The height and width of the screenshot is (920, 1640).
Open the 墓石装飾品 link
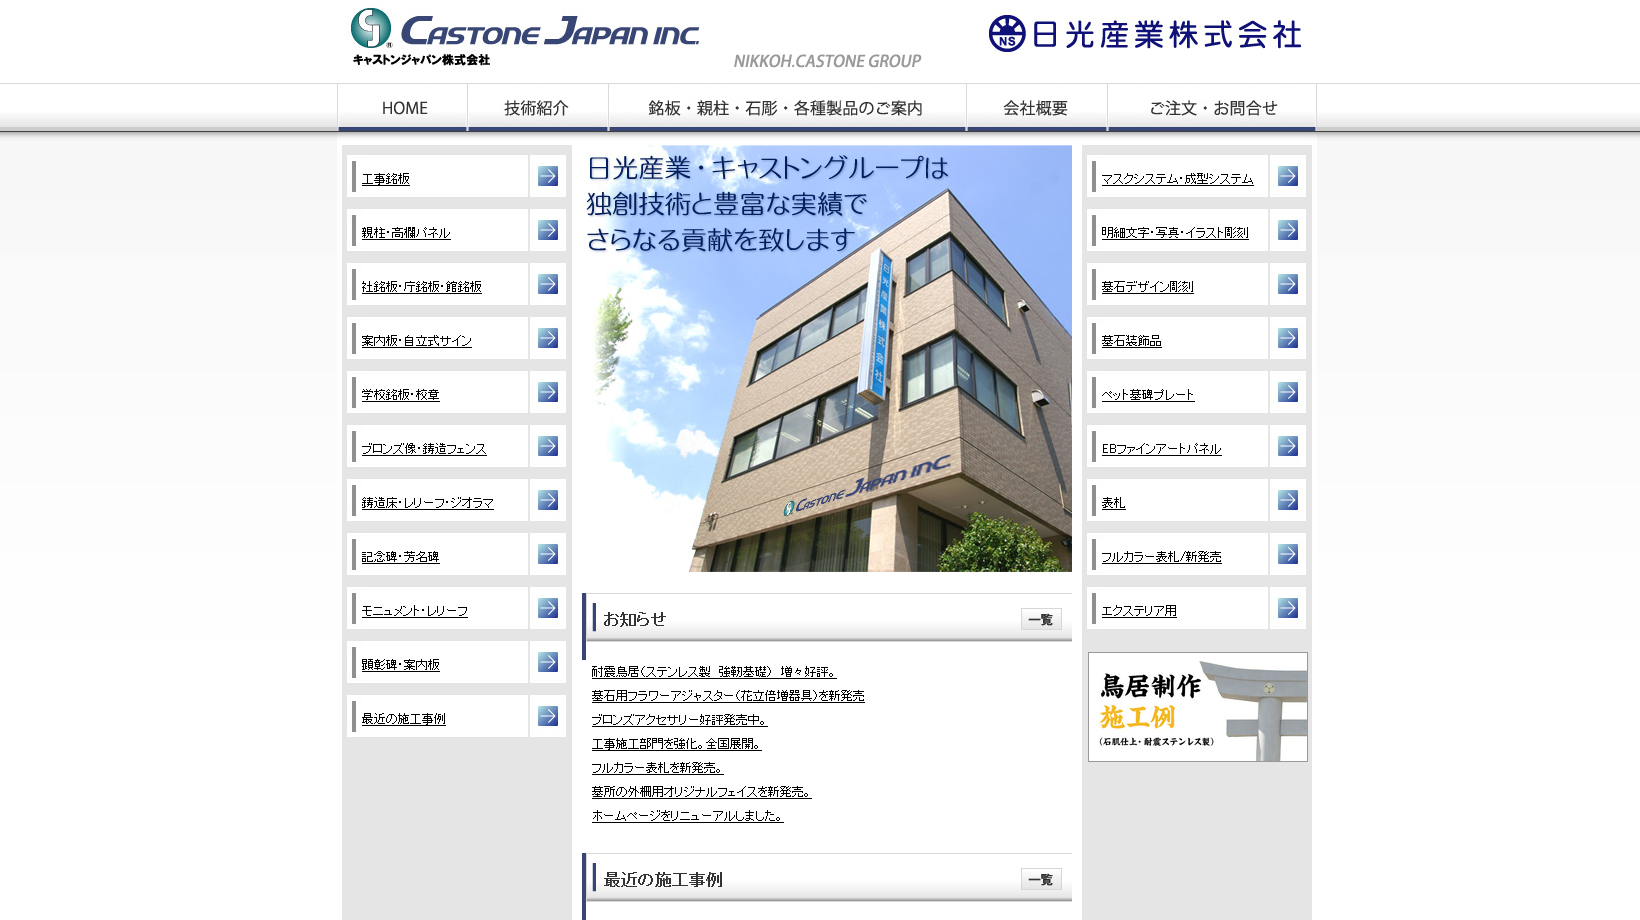1132,341
